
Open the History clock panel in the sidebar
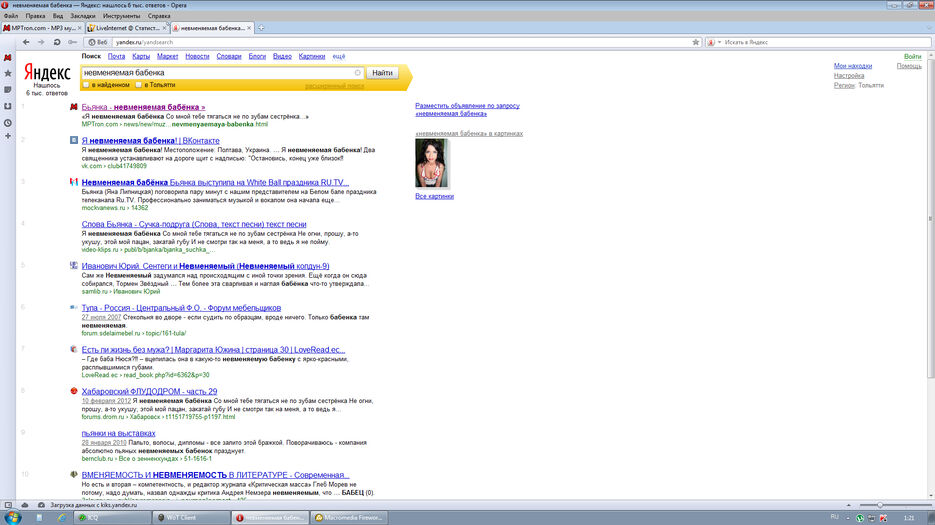tap(8, 123)
